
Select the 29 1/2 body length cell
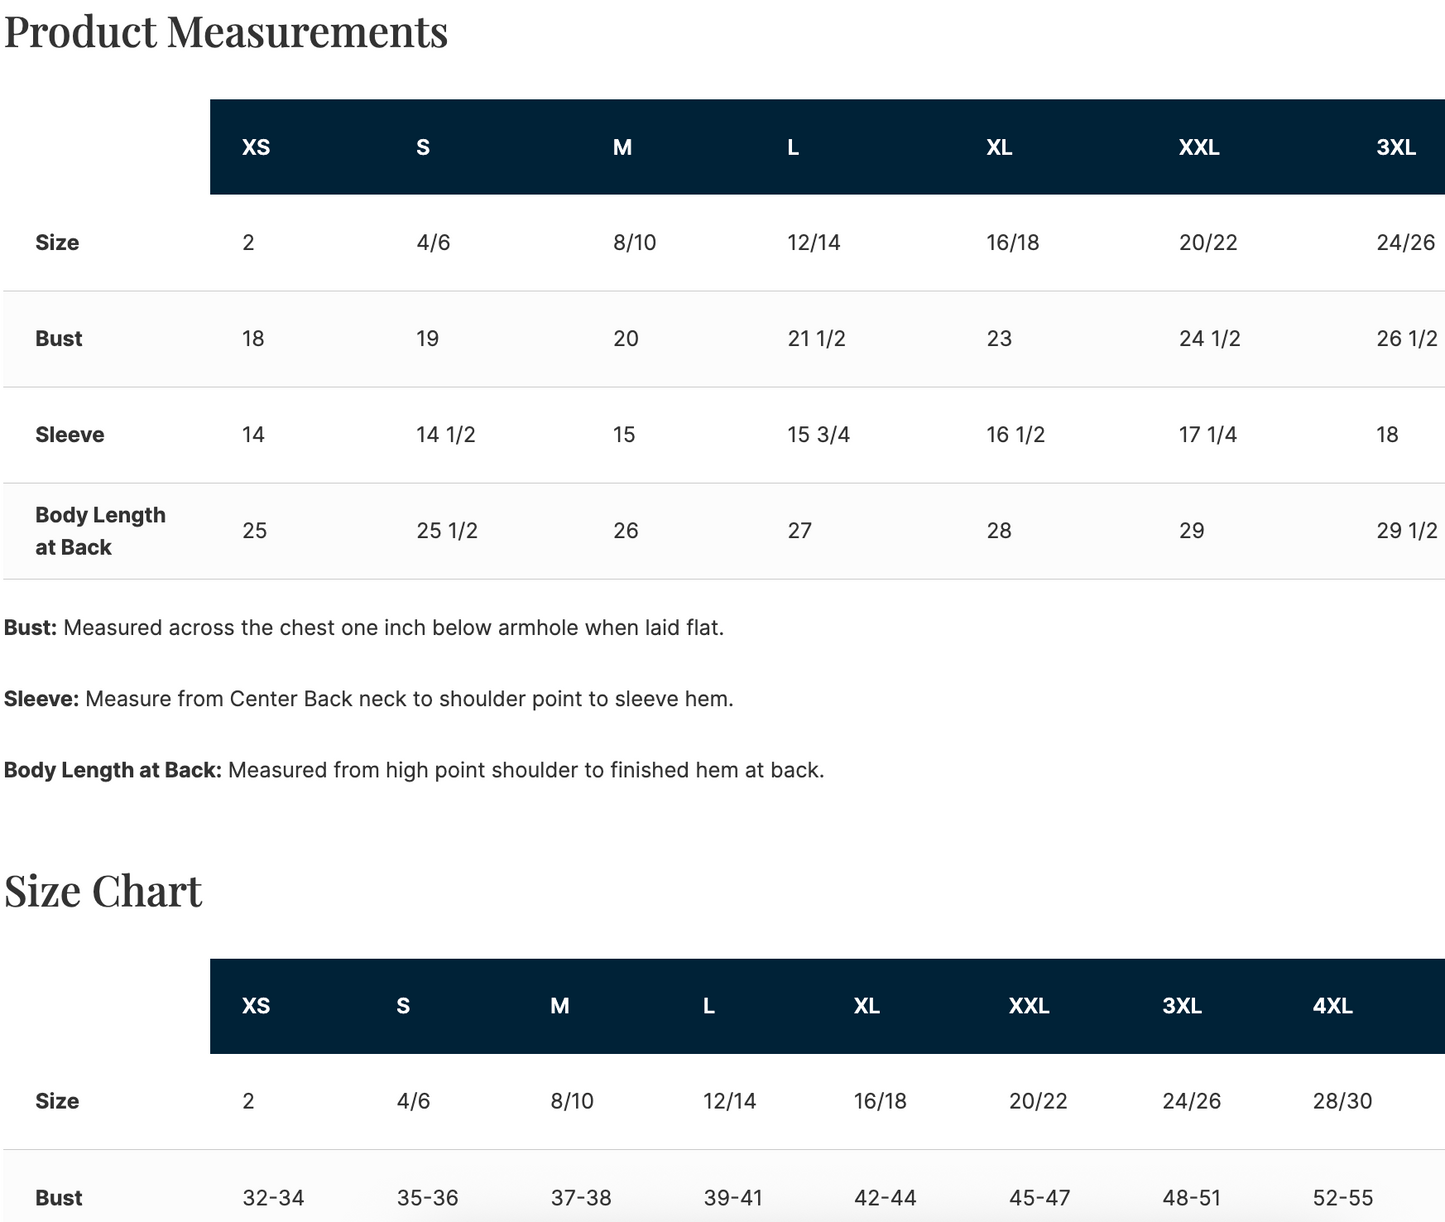(x=1406, y=531)
